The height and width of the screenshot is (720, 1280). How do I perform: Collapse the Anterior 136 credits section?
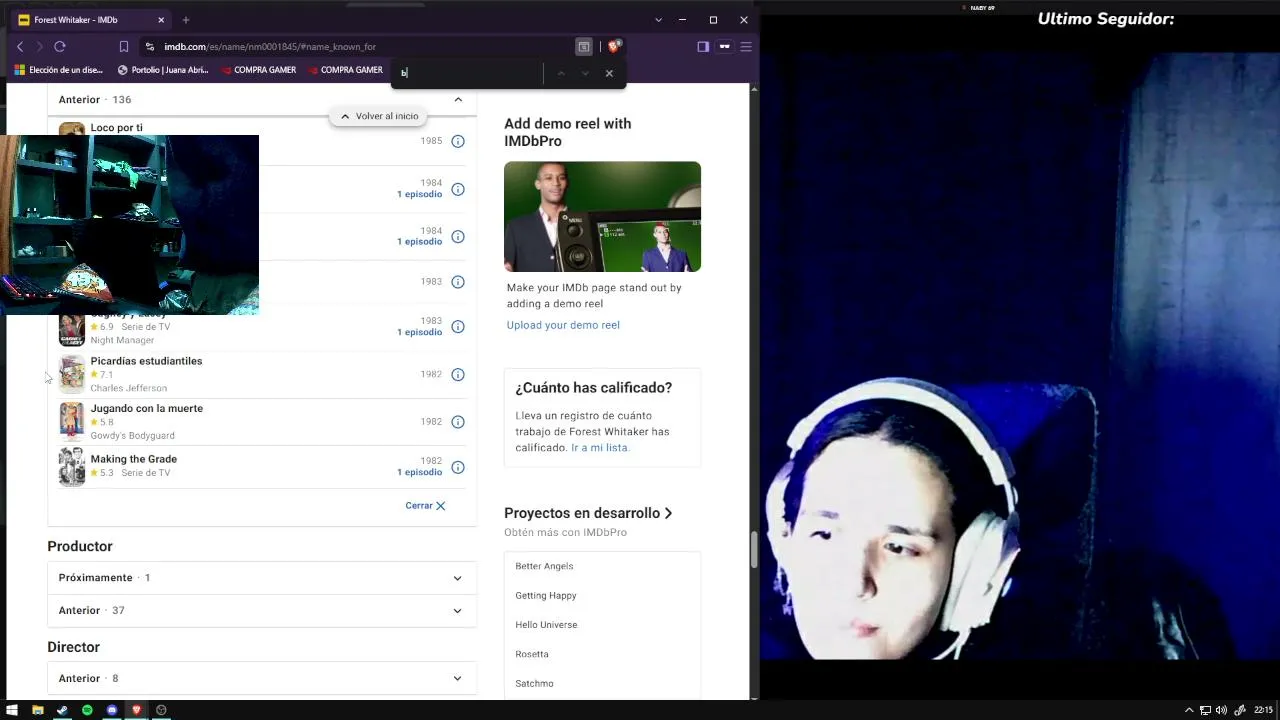(262, 100)
